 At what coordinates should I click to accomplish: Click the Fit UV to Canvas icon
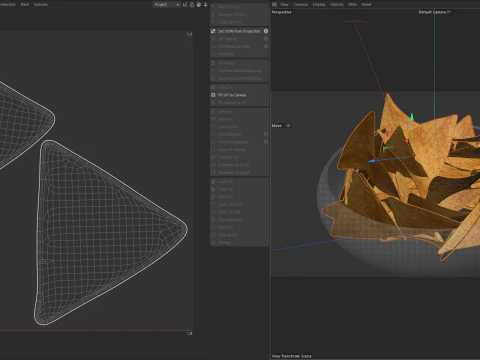pyautogui.click(x=213, y=95)
